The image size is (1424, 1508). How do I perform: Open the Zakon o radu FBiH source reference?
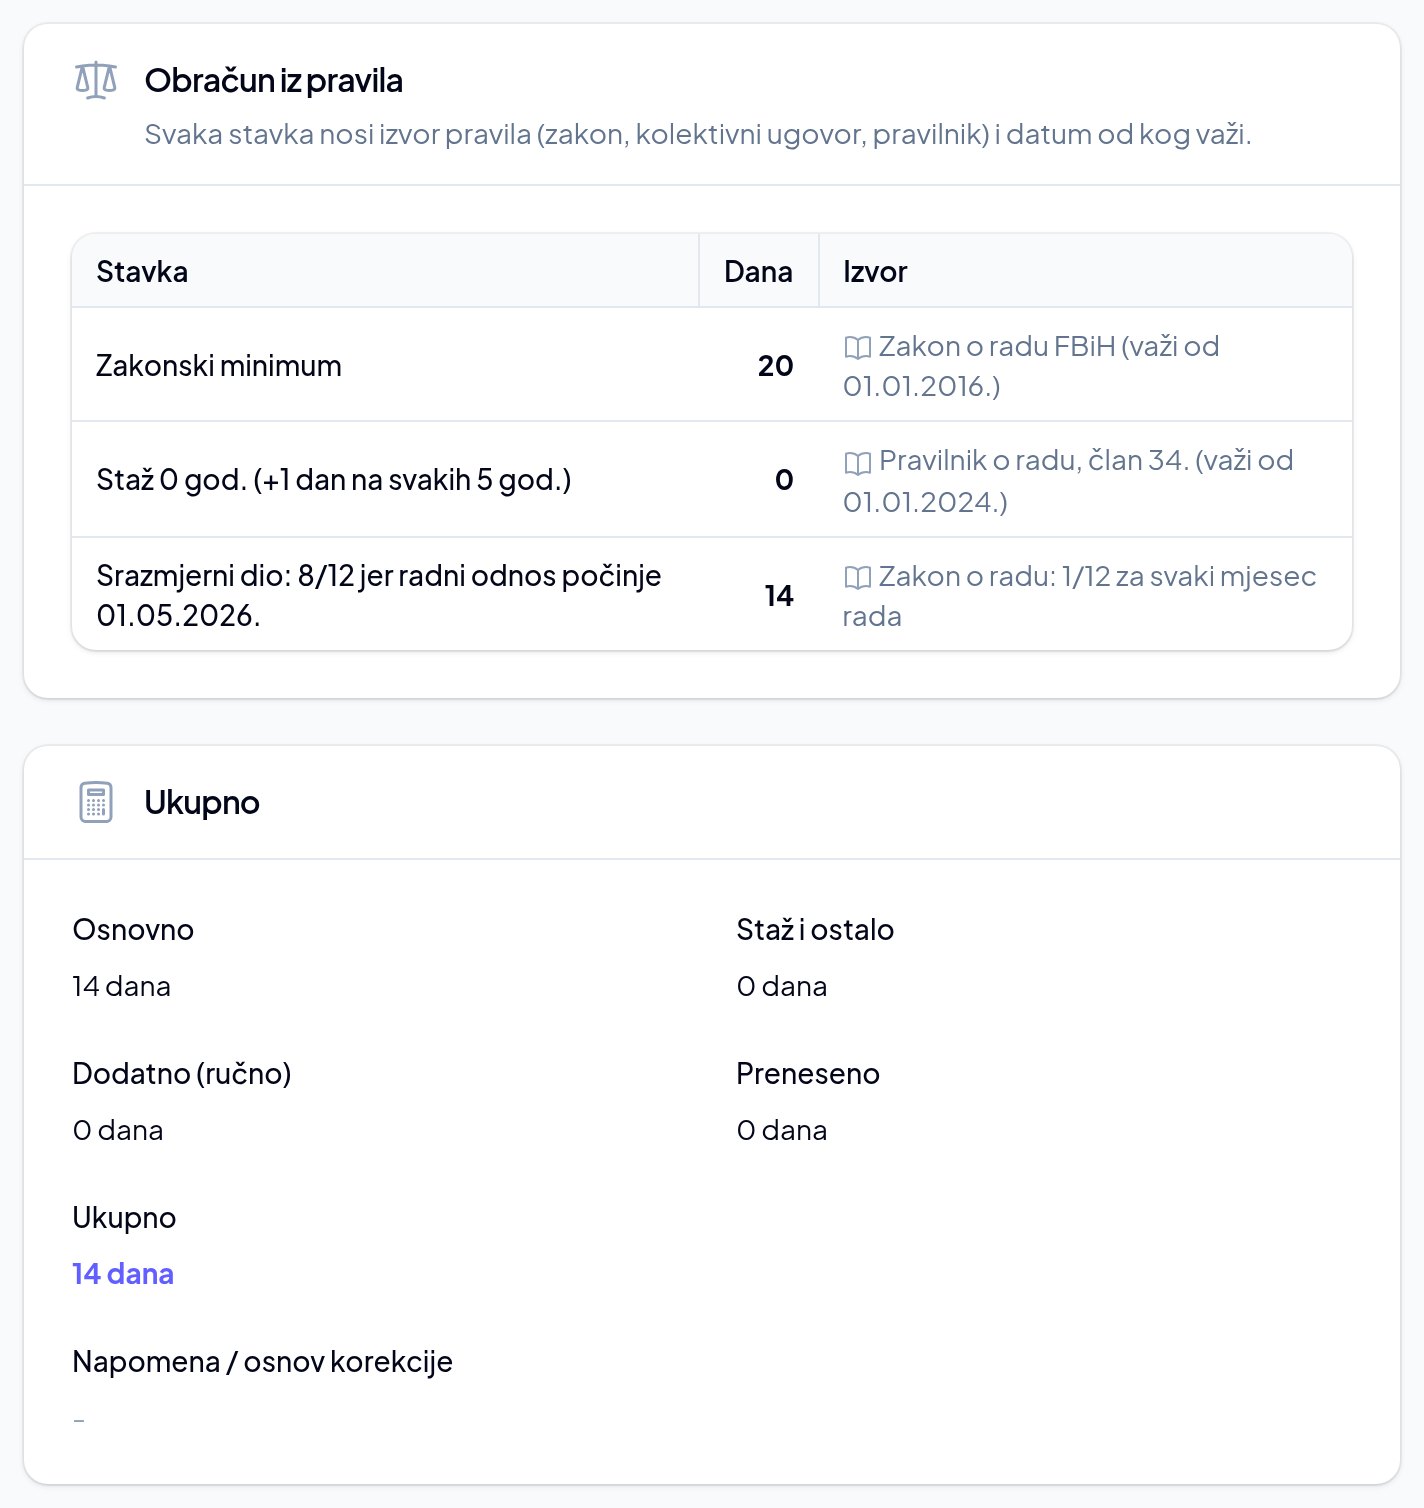coord(1031,366)
